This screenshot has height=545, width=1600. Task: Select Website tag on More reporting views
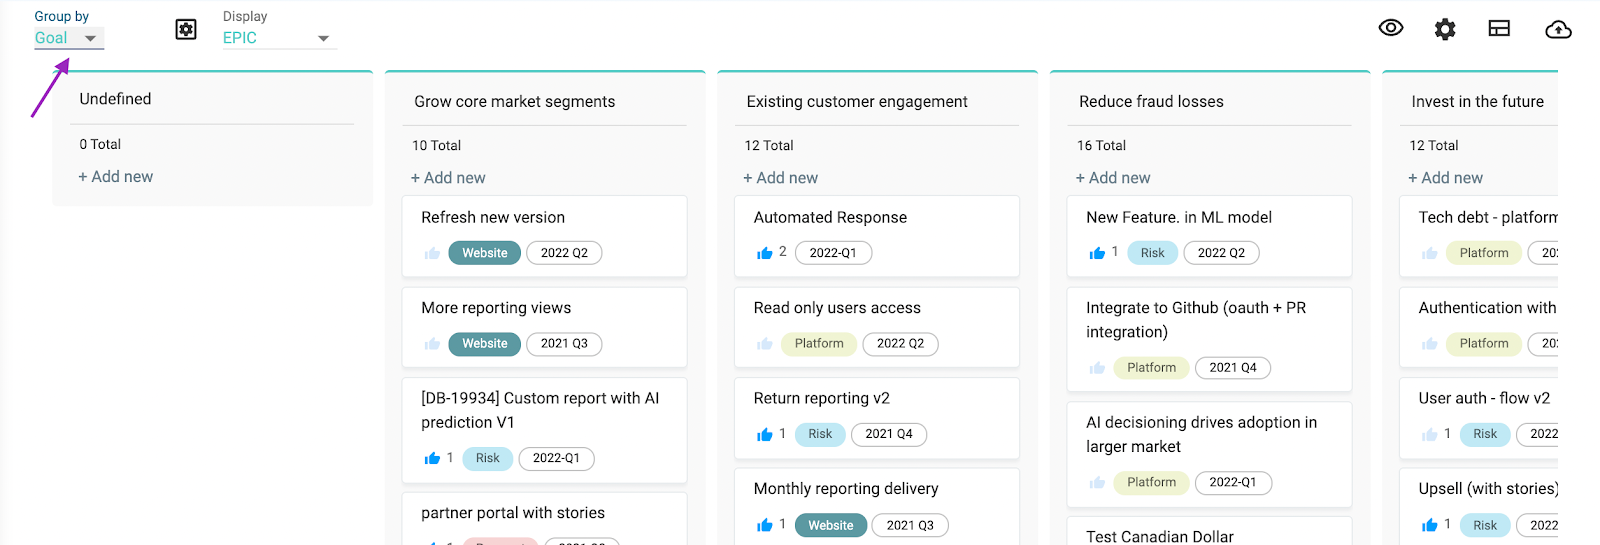[x=485, y=344]
